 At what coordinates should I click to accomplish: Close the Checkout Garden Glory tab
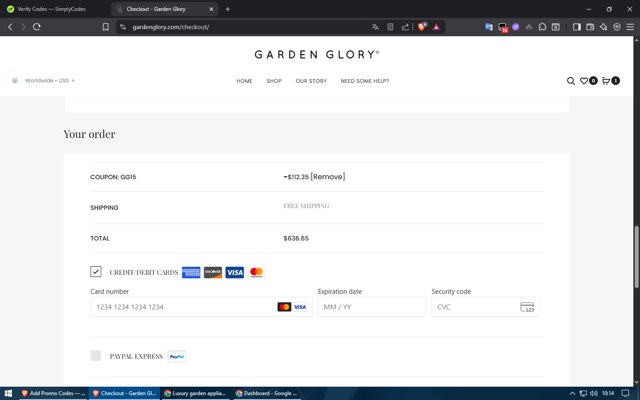tap(211, 9)
